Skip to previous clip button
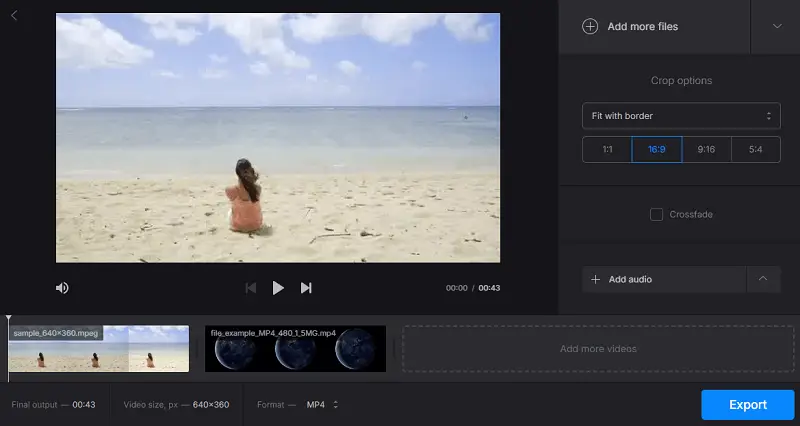This screenshot has height=426, width=800. coord(251,288)
